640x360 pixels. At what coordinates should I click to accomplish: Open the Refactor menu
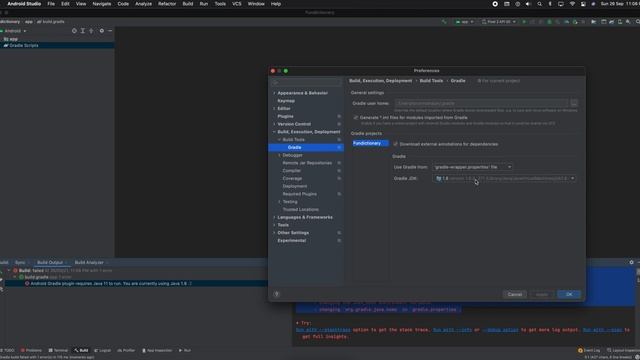(x=167, y=4)
